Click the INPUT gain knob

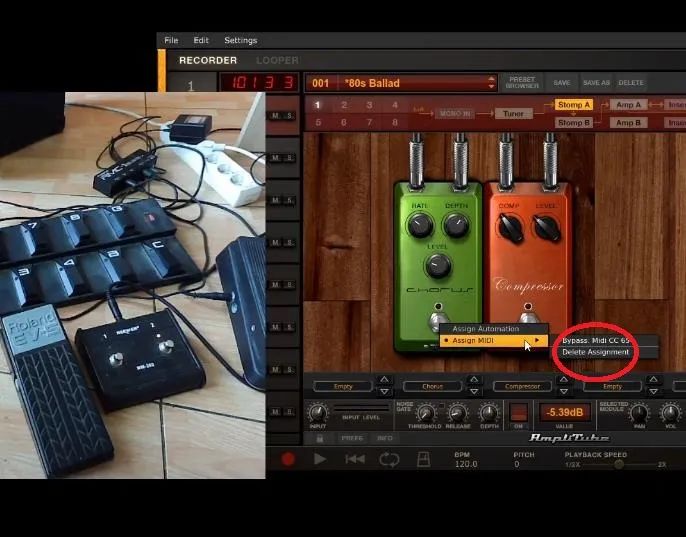(318, 412)
